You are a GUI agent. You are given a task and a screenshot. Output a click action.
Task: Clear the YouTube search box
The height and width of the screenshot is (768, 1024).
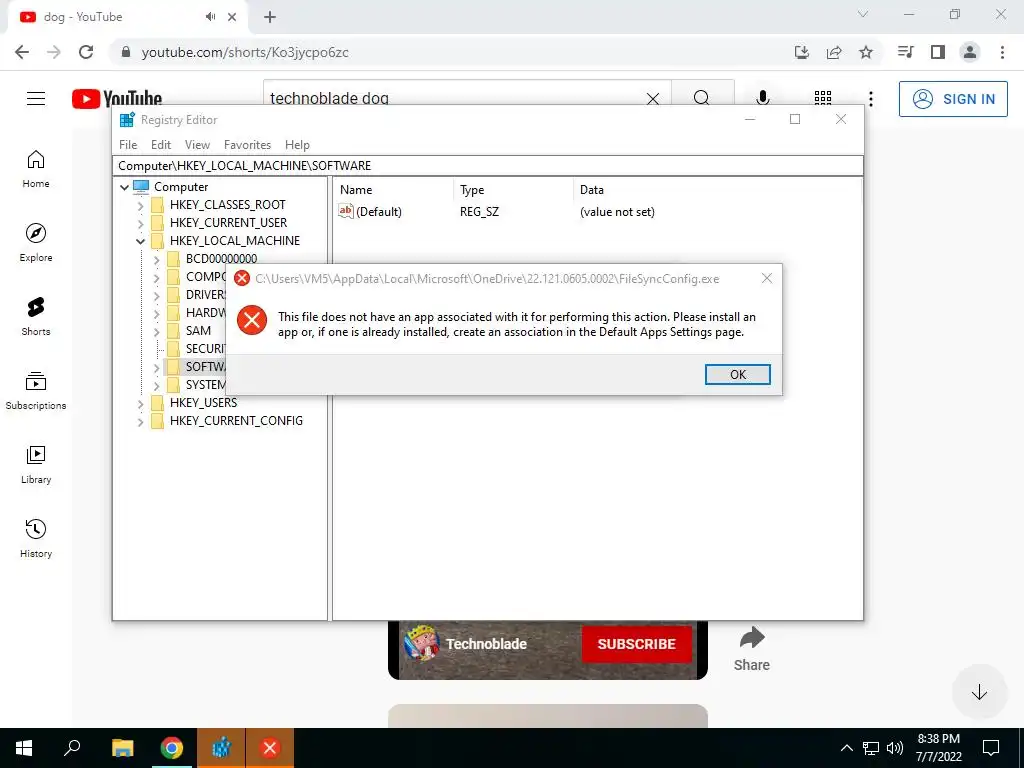coord(652,99)
